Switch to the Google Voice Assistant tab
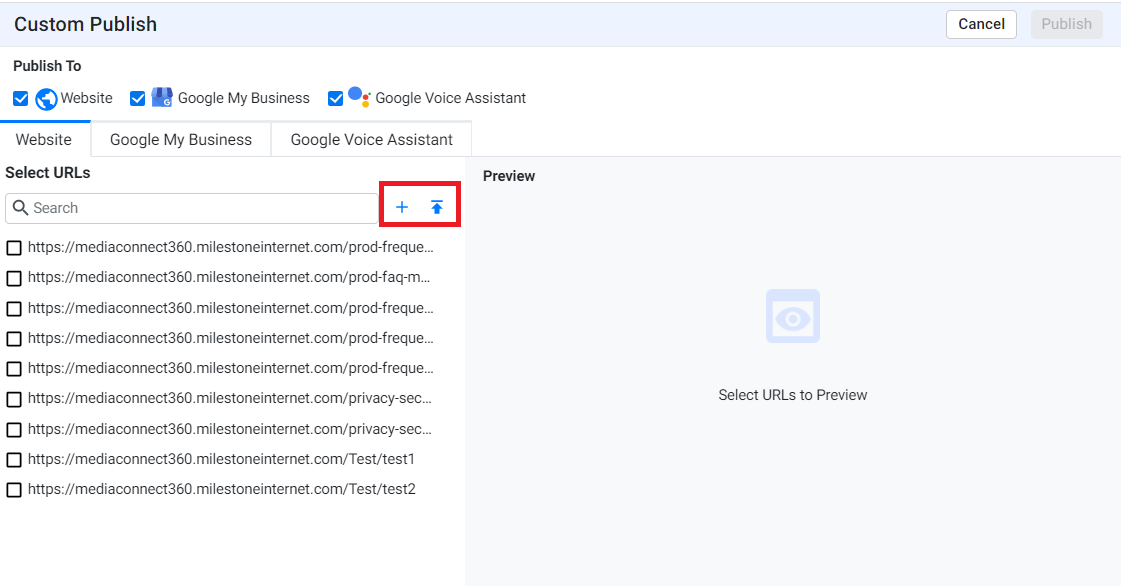This screenshot has height=586, width=1121. pyautogui.click(x=370, y=139)
